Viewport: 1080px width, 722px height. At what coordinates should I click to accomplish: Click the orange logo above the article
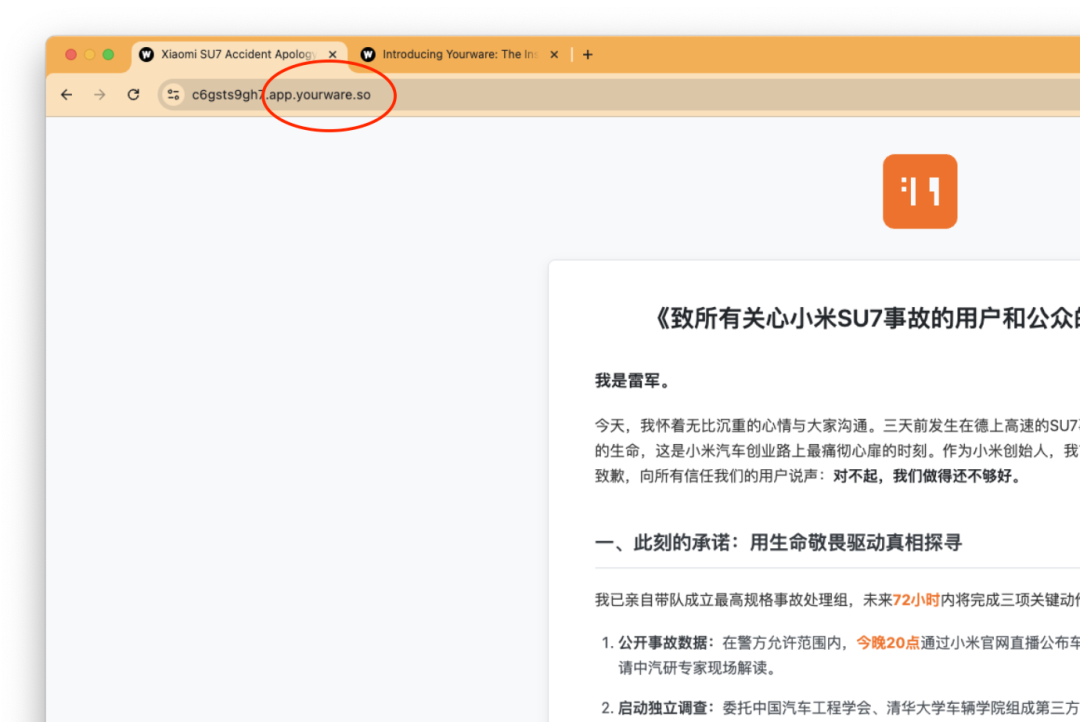pos(920,192)
